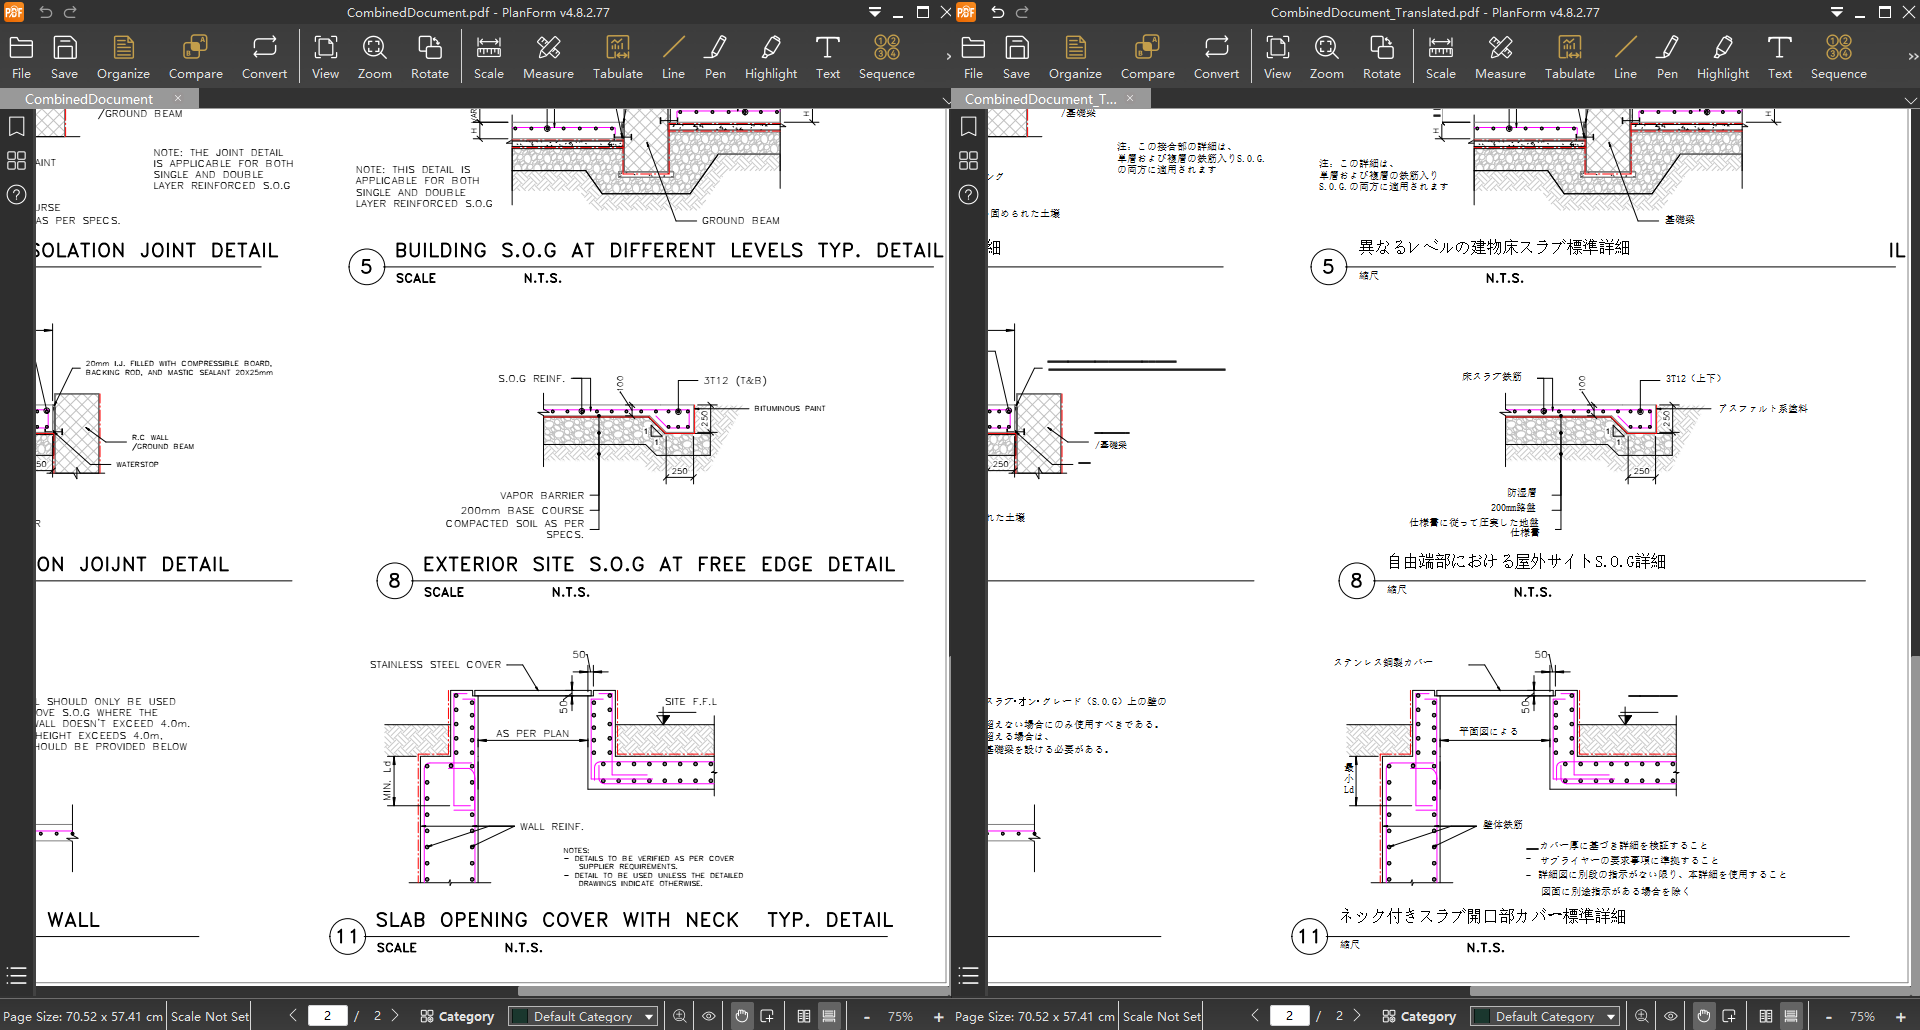Open Compare in the right window toolbar
This screenshot has height=1030, width=1920.
point(1147,57)
